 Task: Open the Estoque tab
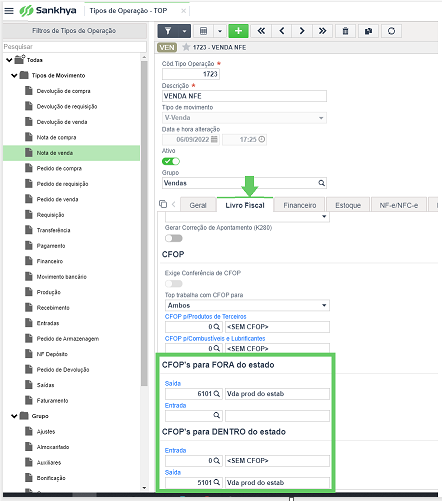(x=348, y=205)
